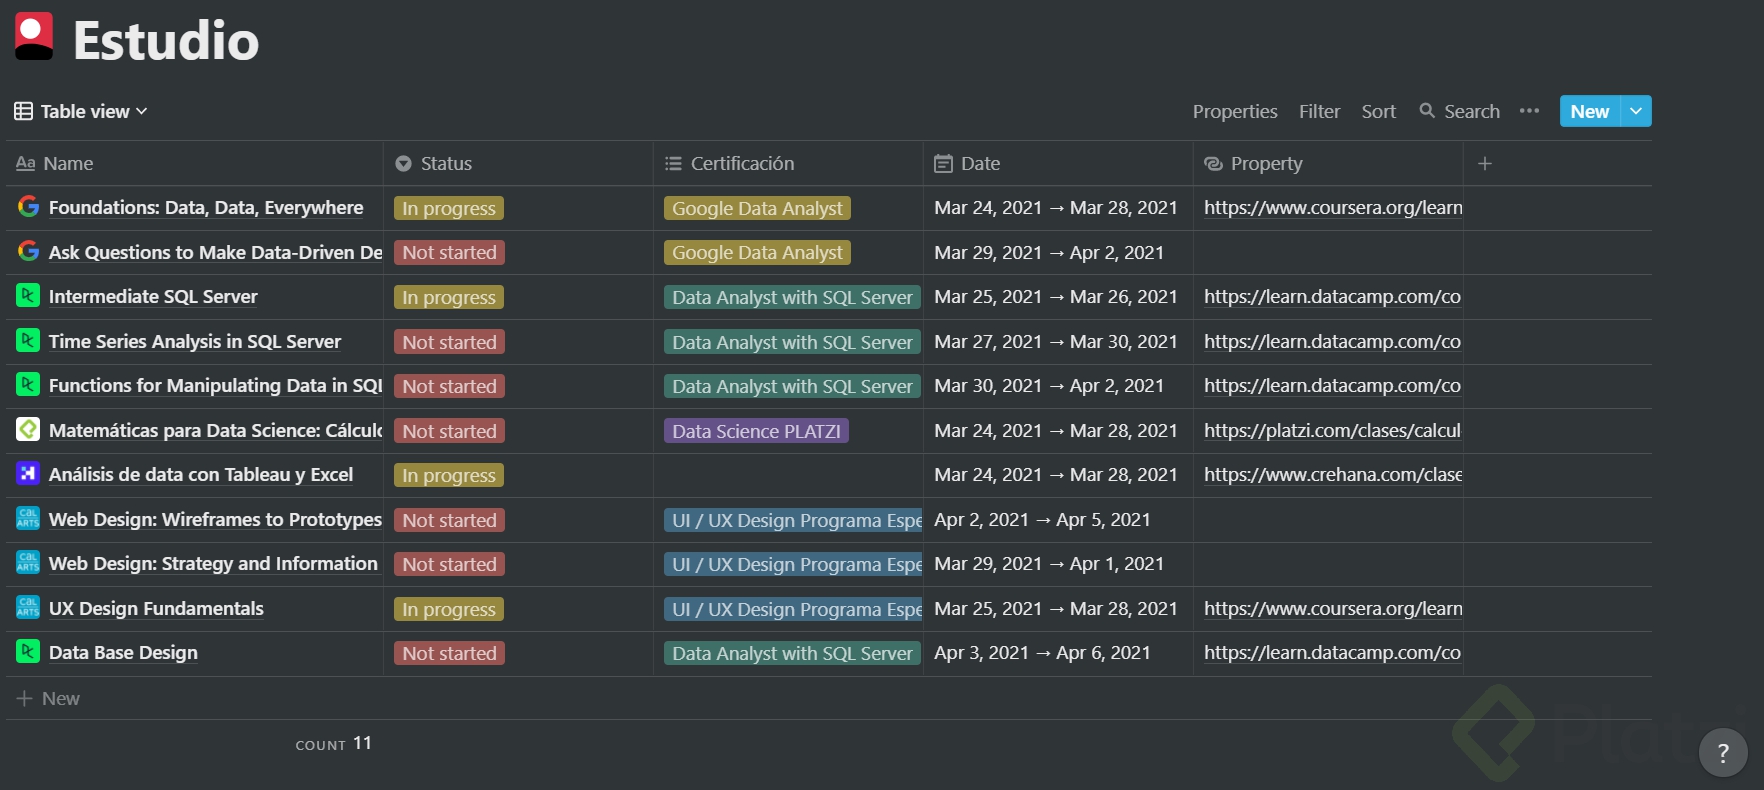Open the Sort menu

pyautogui.click(x=1378, y=111)
